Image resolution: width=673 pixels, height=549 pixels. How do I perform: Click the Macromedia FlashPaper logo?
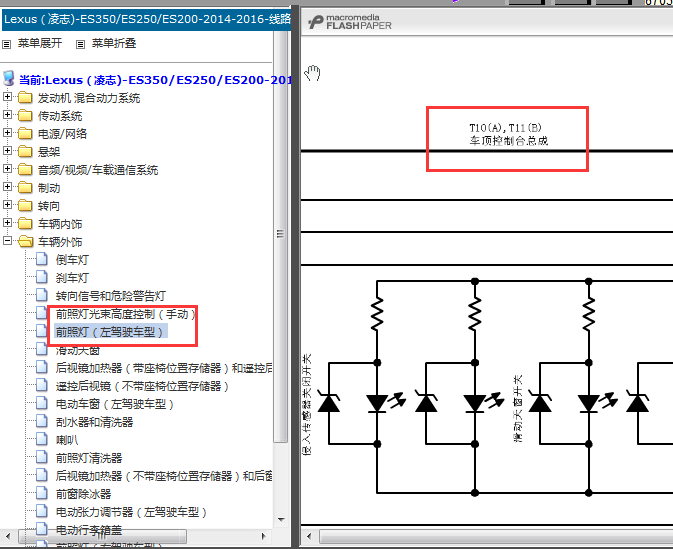click(350, 22)
